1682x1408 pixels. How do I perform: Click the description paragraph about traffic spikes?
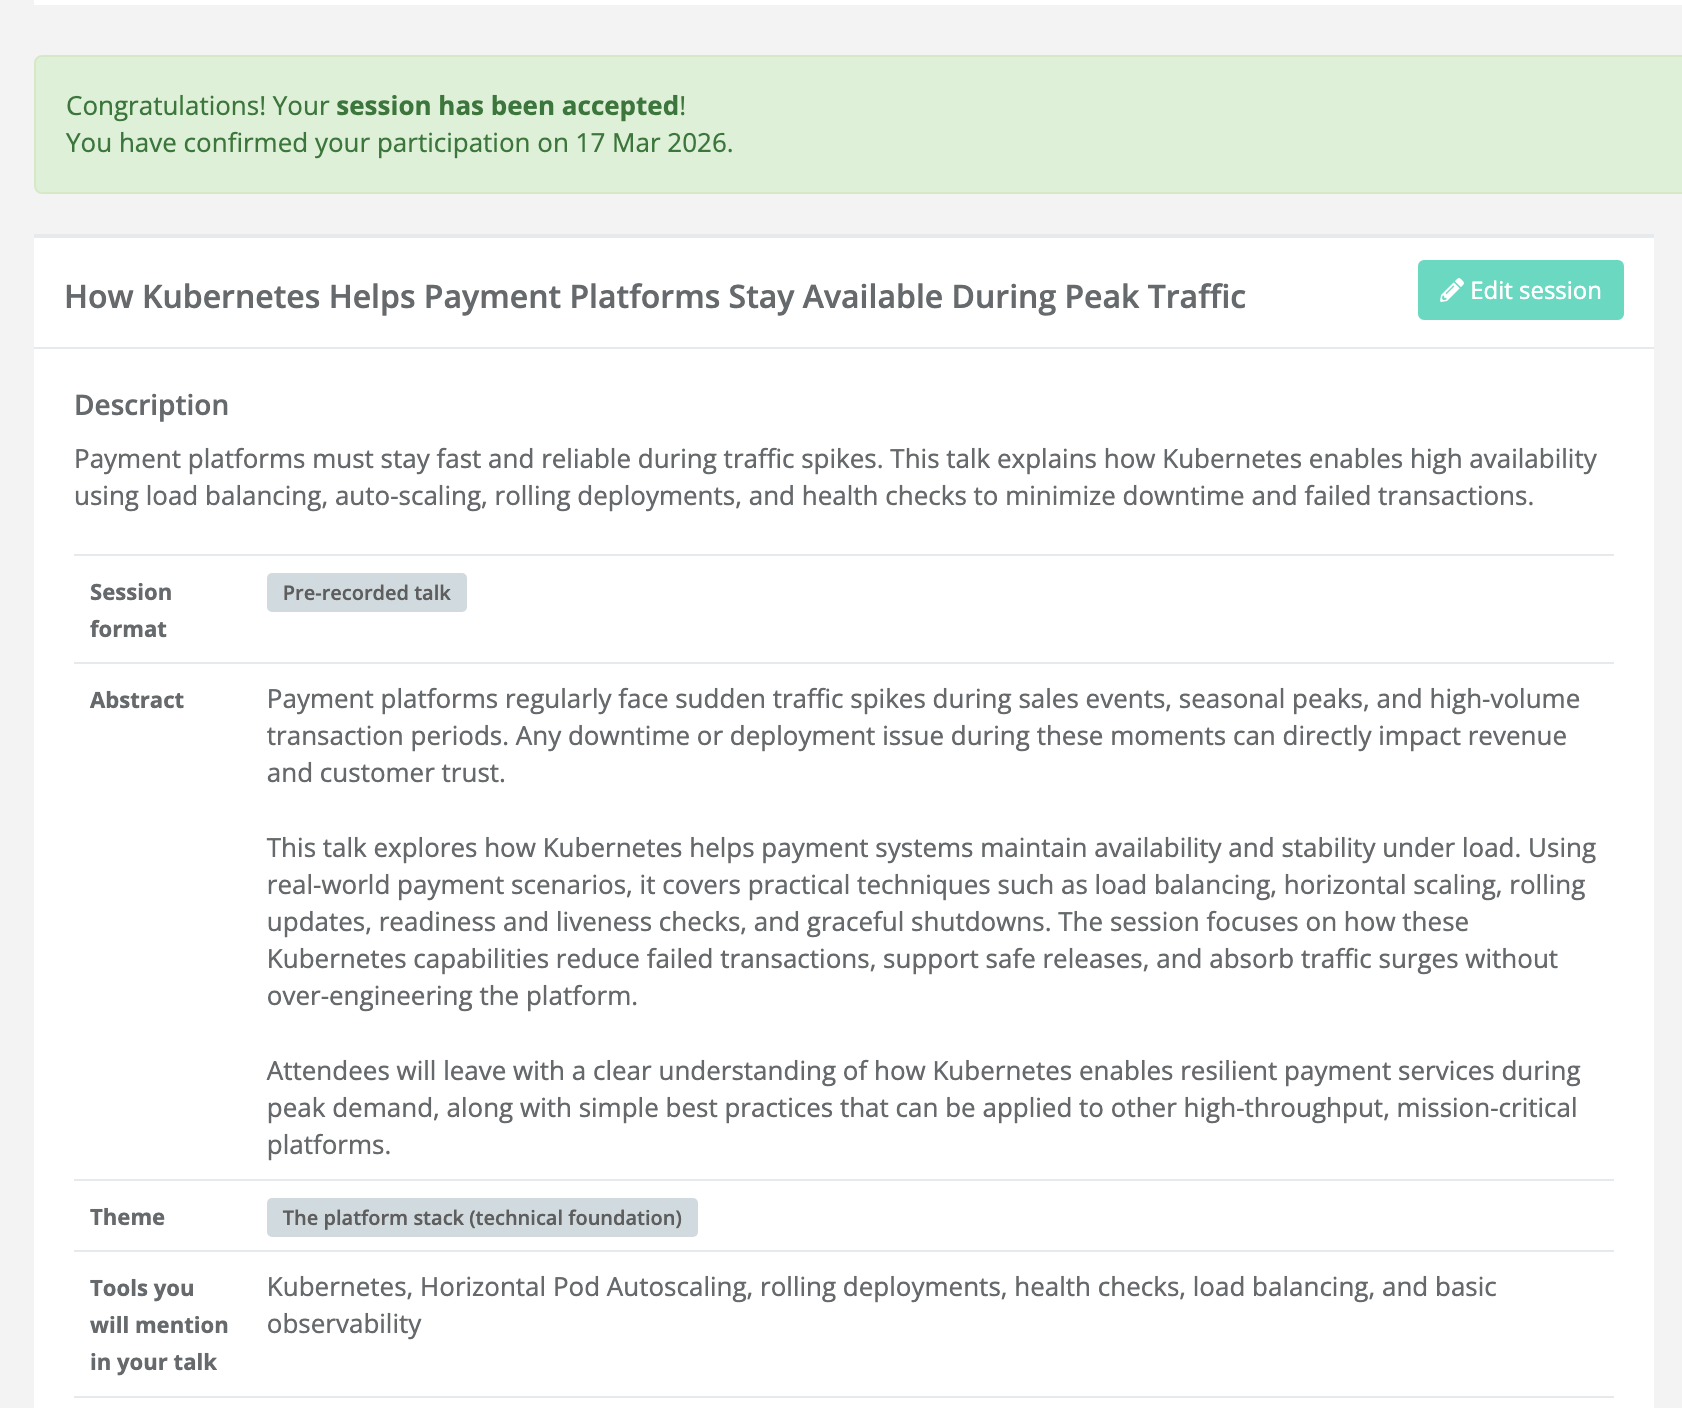[835, 477]
